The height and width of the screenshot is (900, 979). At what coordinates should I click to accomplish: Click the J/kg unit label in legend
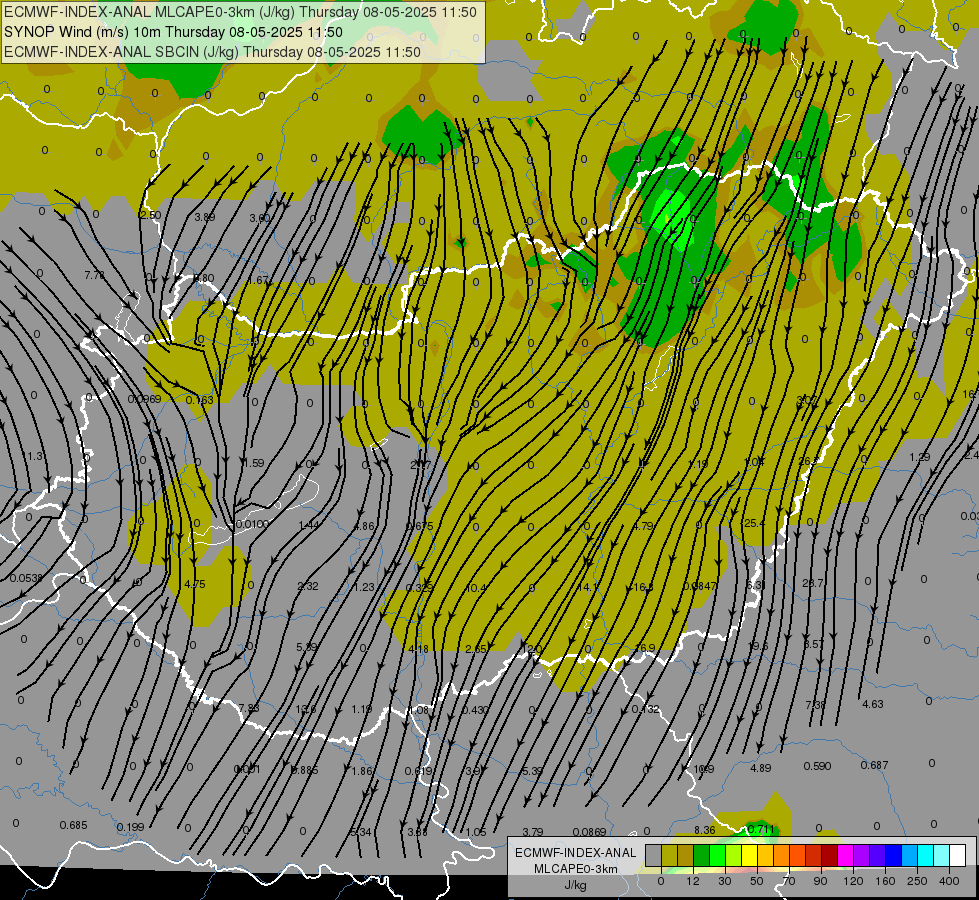575,885
